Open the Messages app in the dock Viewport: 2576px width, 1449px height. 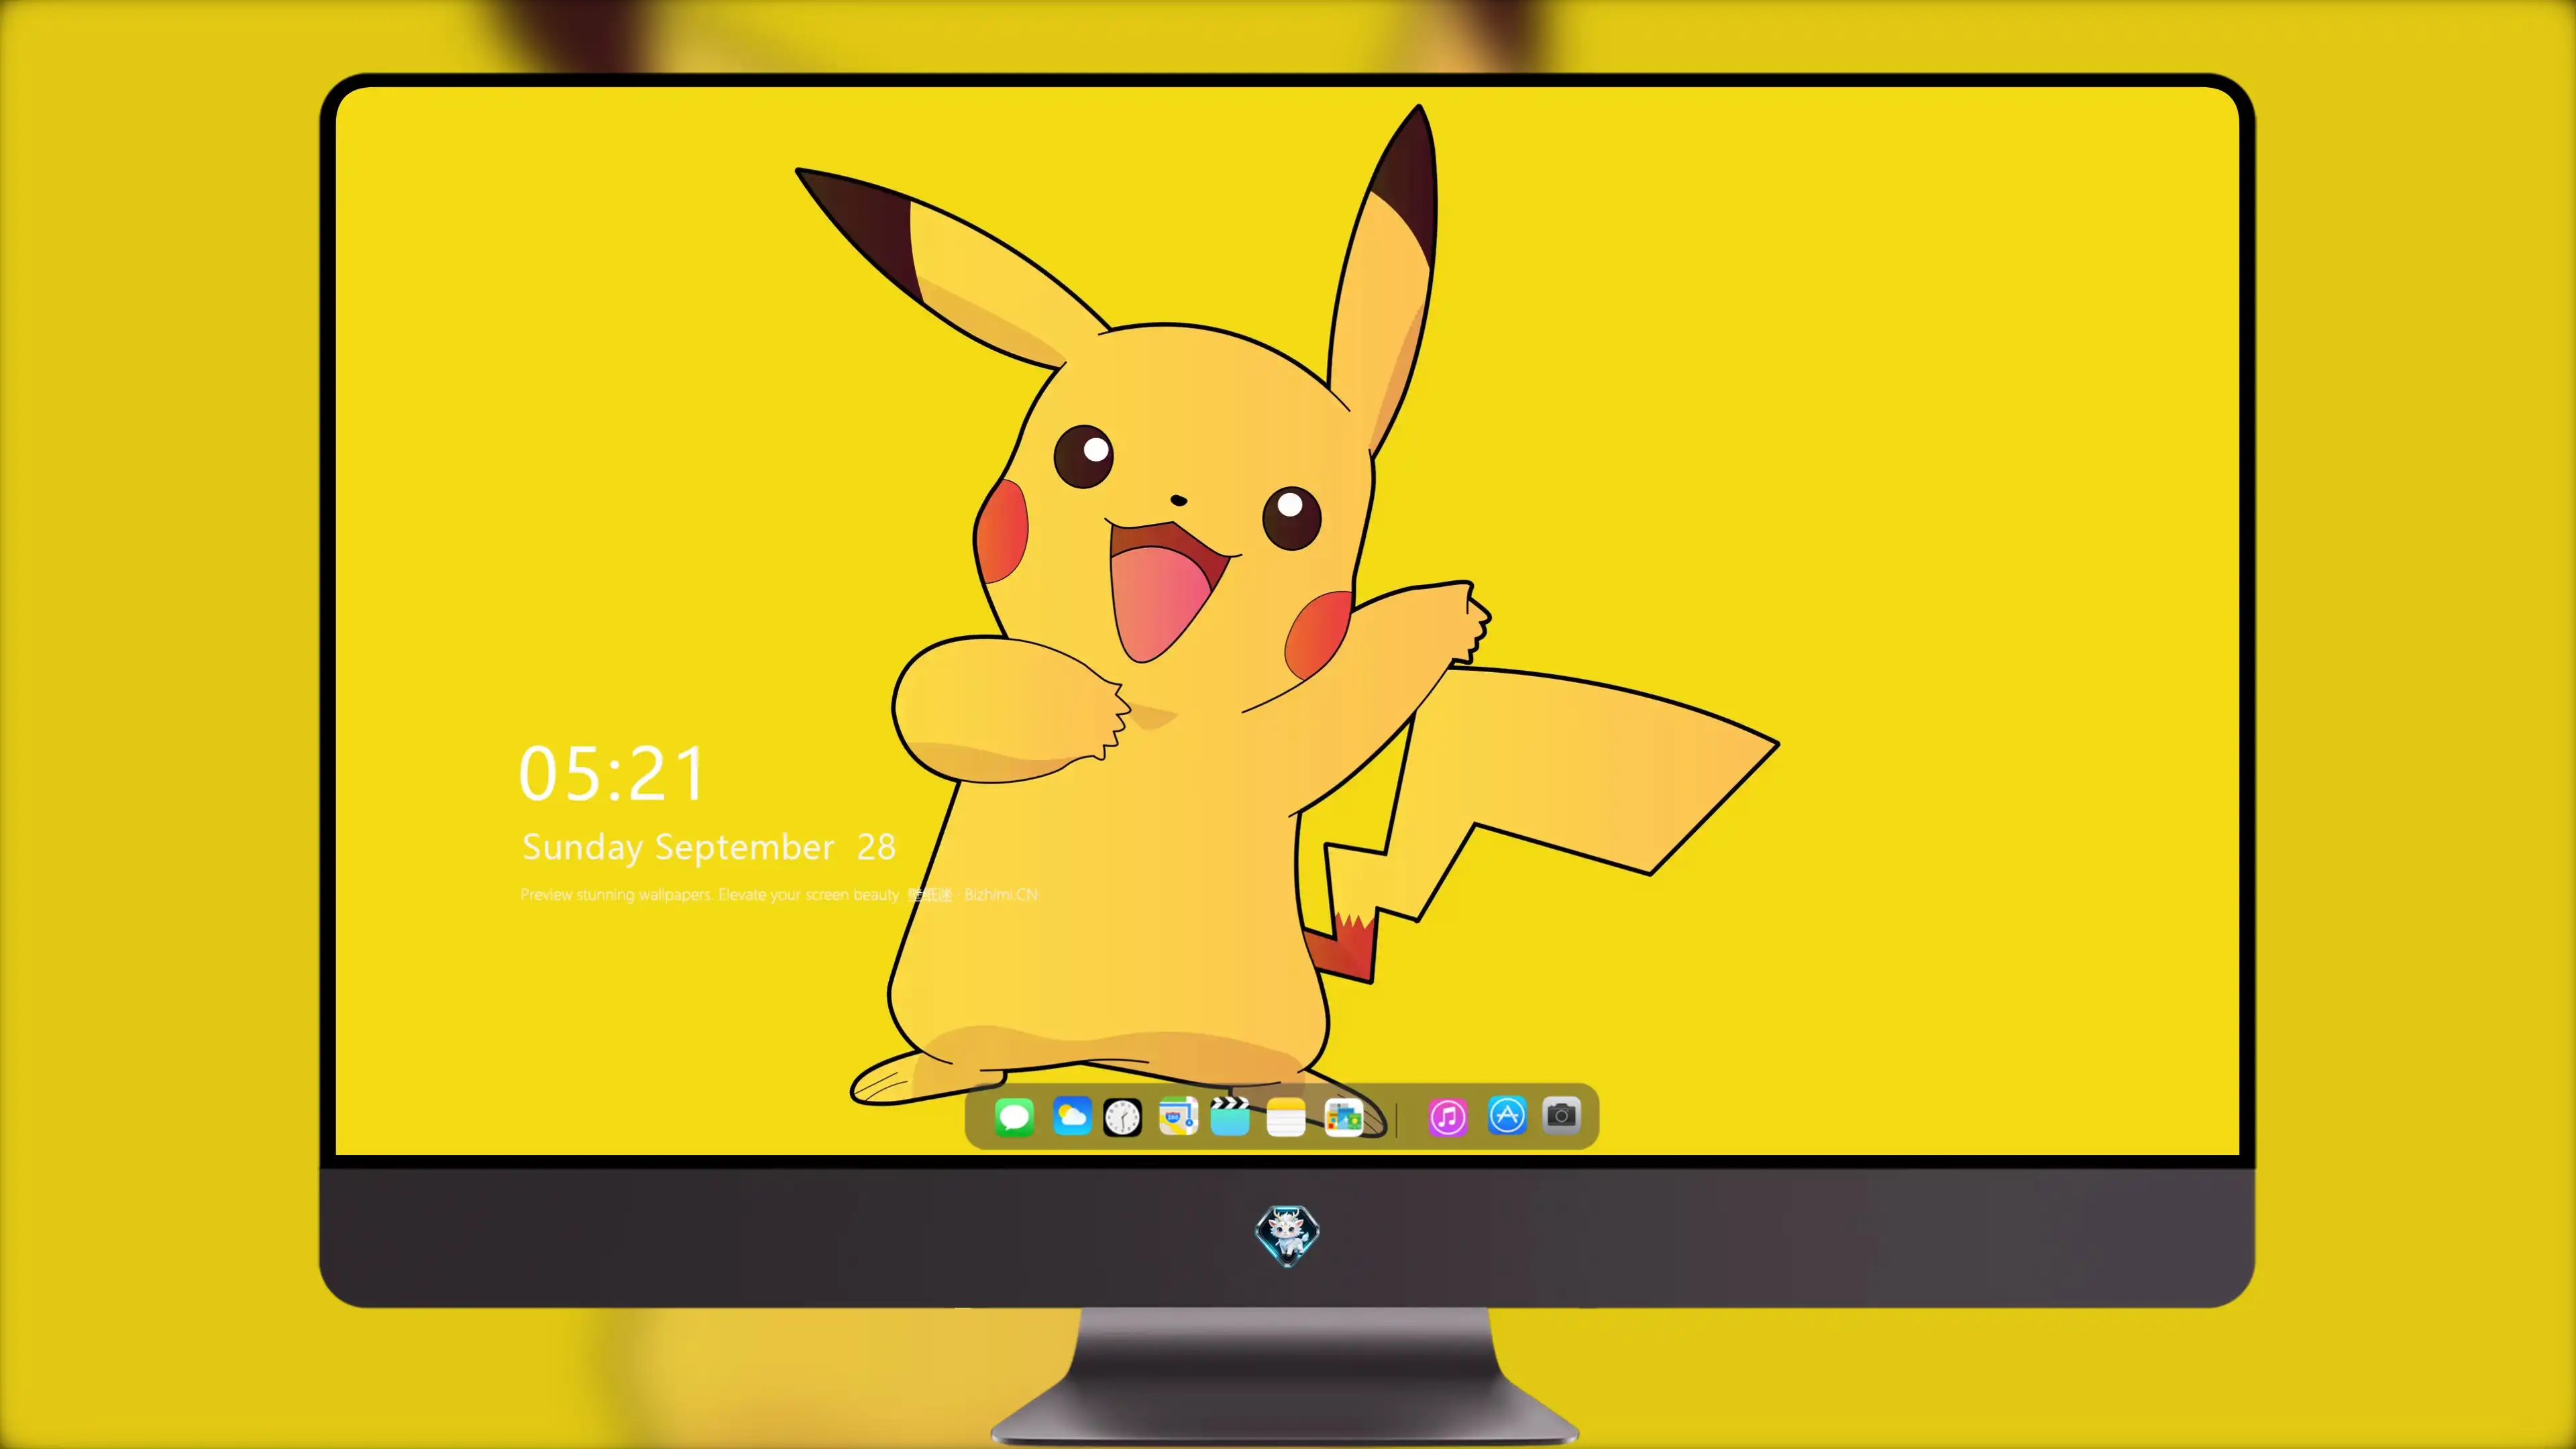1014,1116
